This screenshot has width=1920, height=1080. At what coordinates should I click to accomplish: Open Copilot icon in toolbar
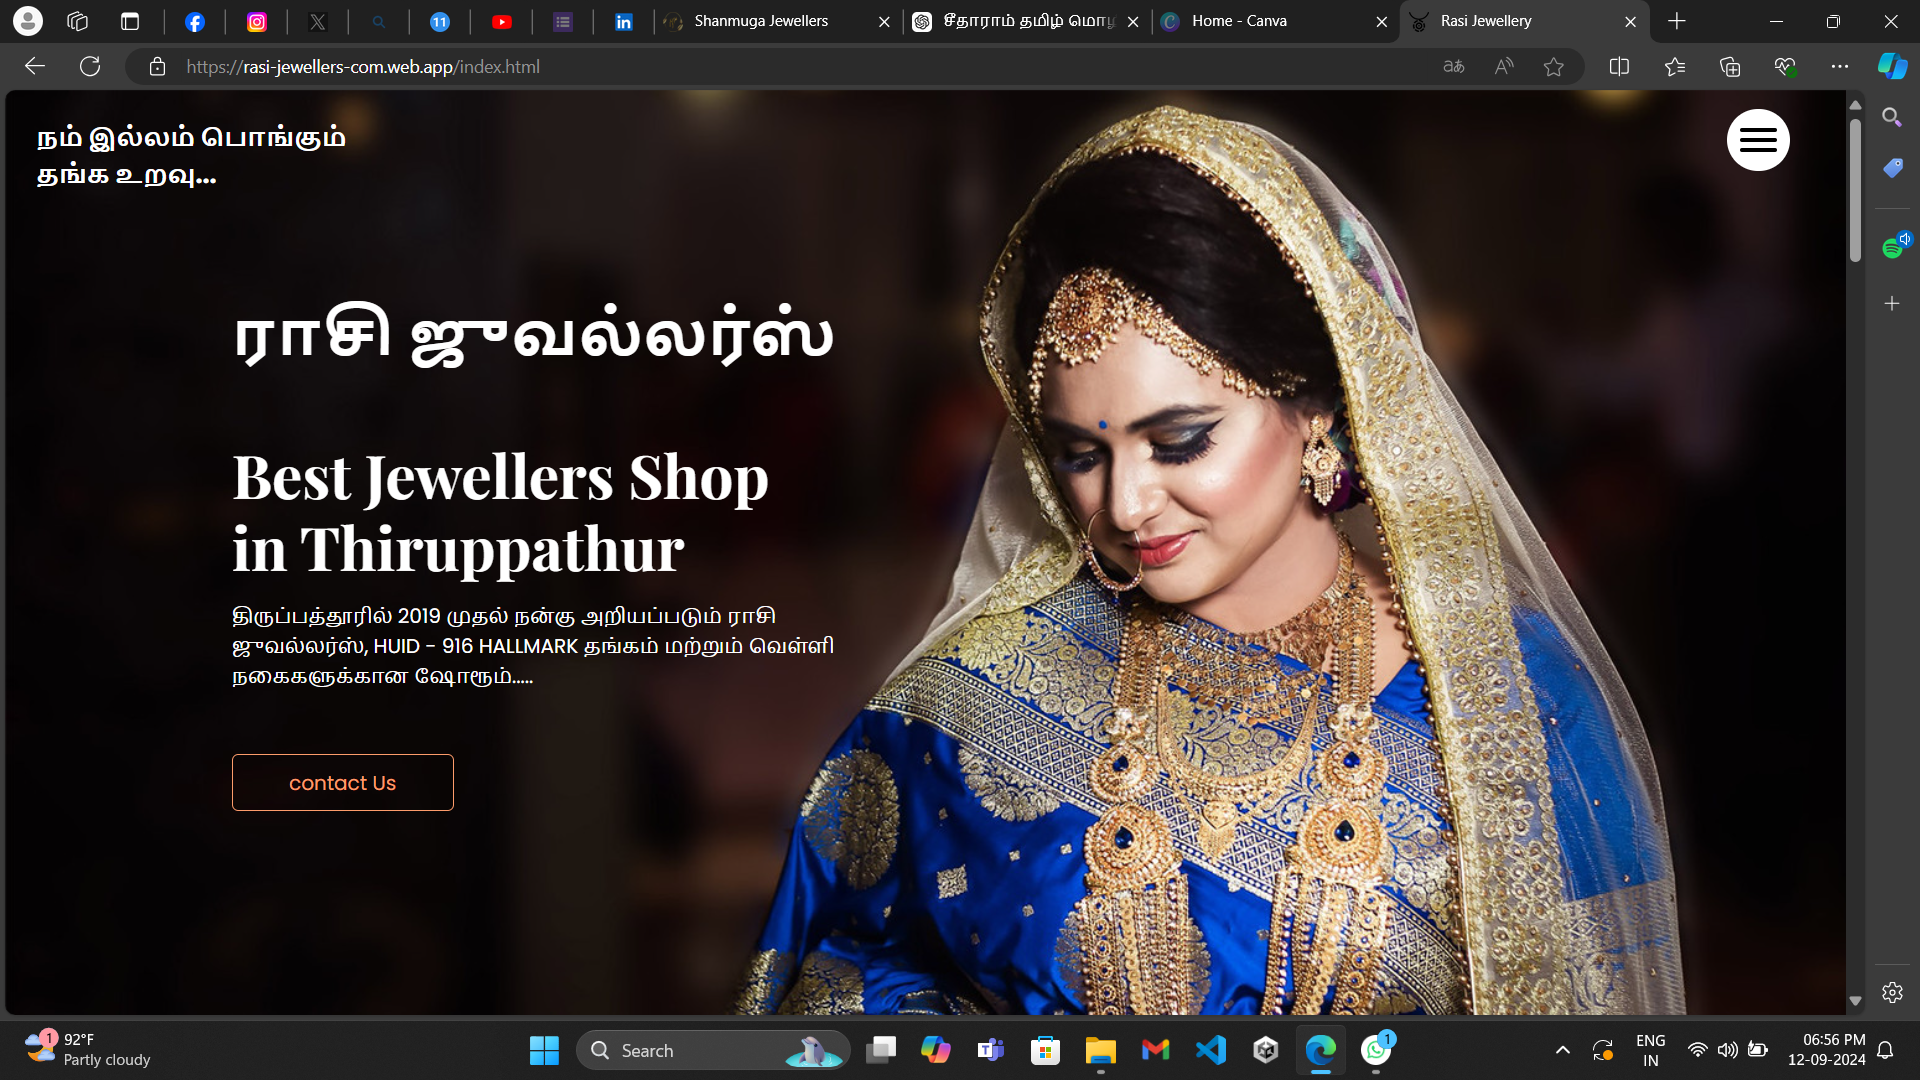pos(1891,66)
